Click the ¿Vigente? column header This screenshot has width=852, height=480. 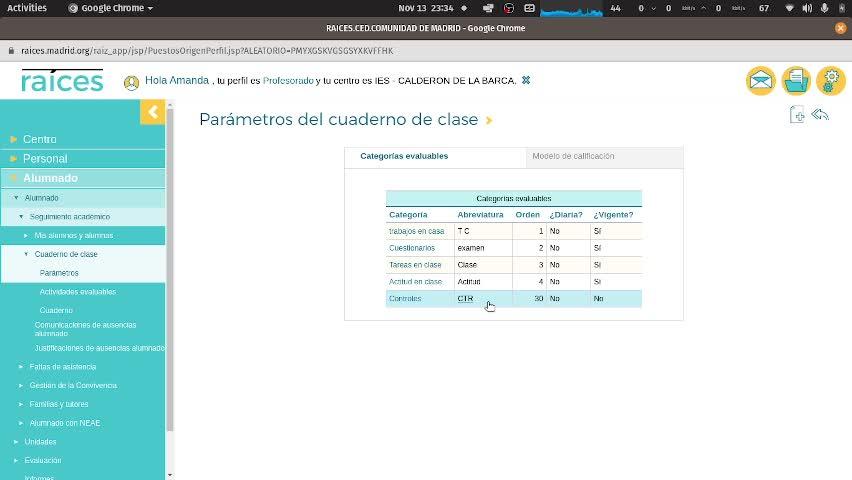(613, 215)
